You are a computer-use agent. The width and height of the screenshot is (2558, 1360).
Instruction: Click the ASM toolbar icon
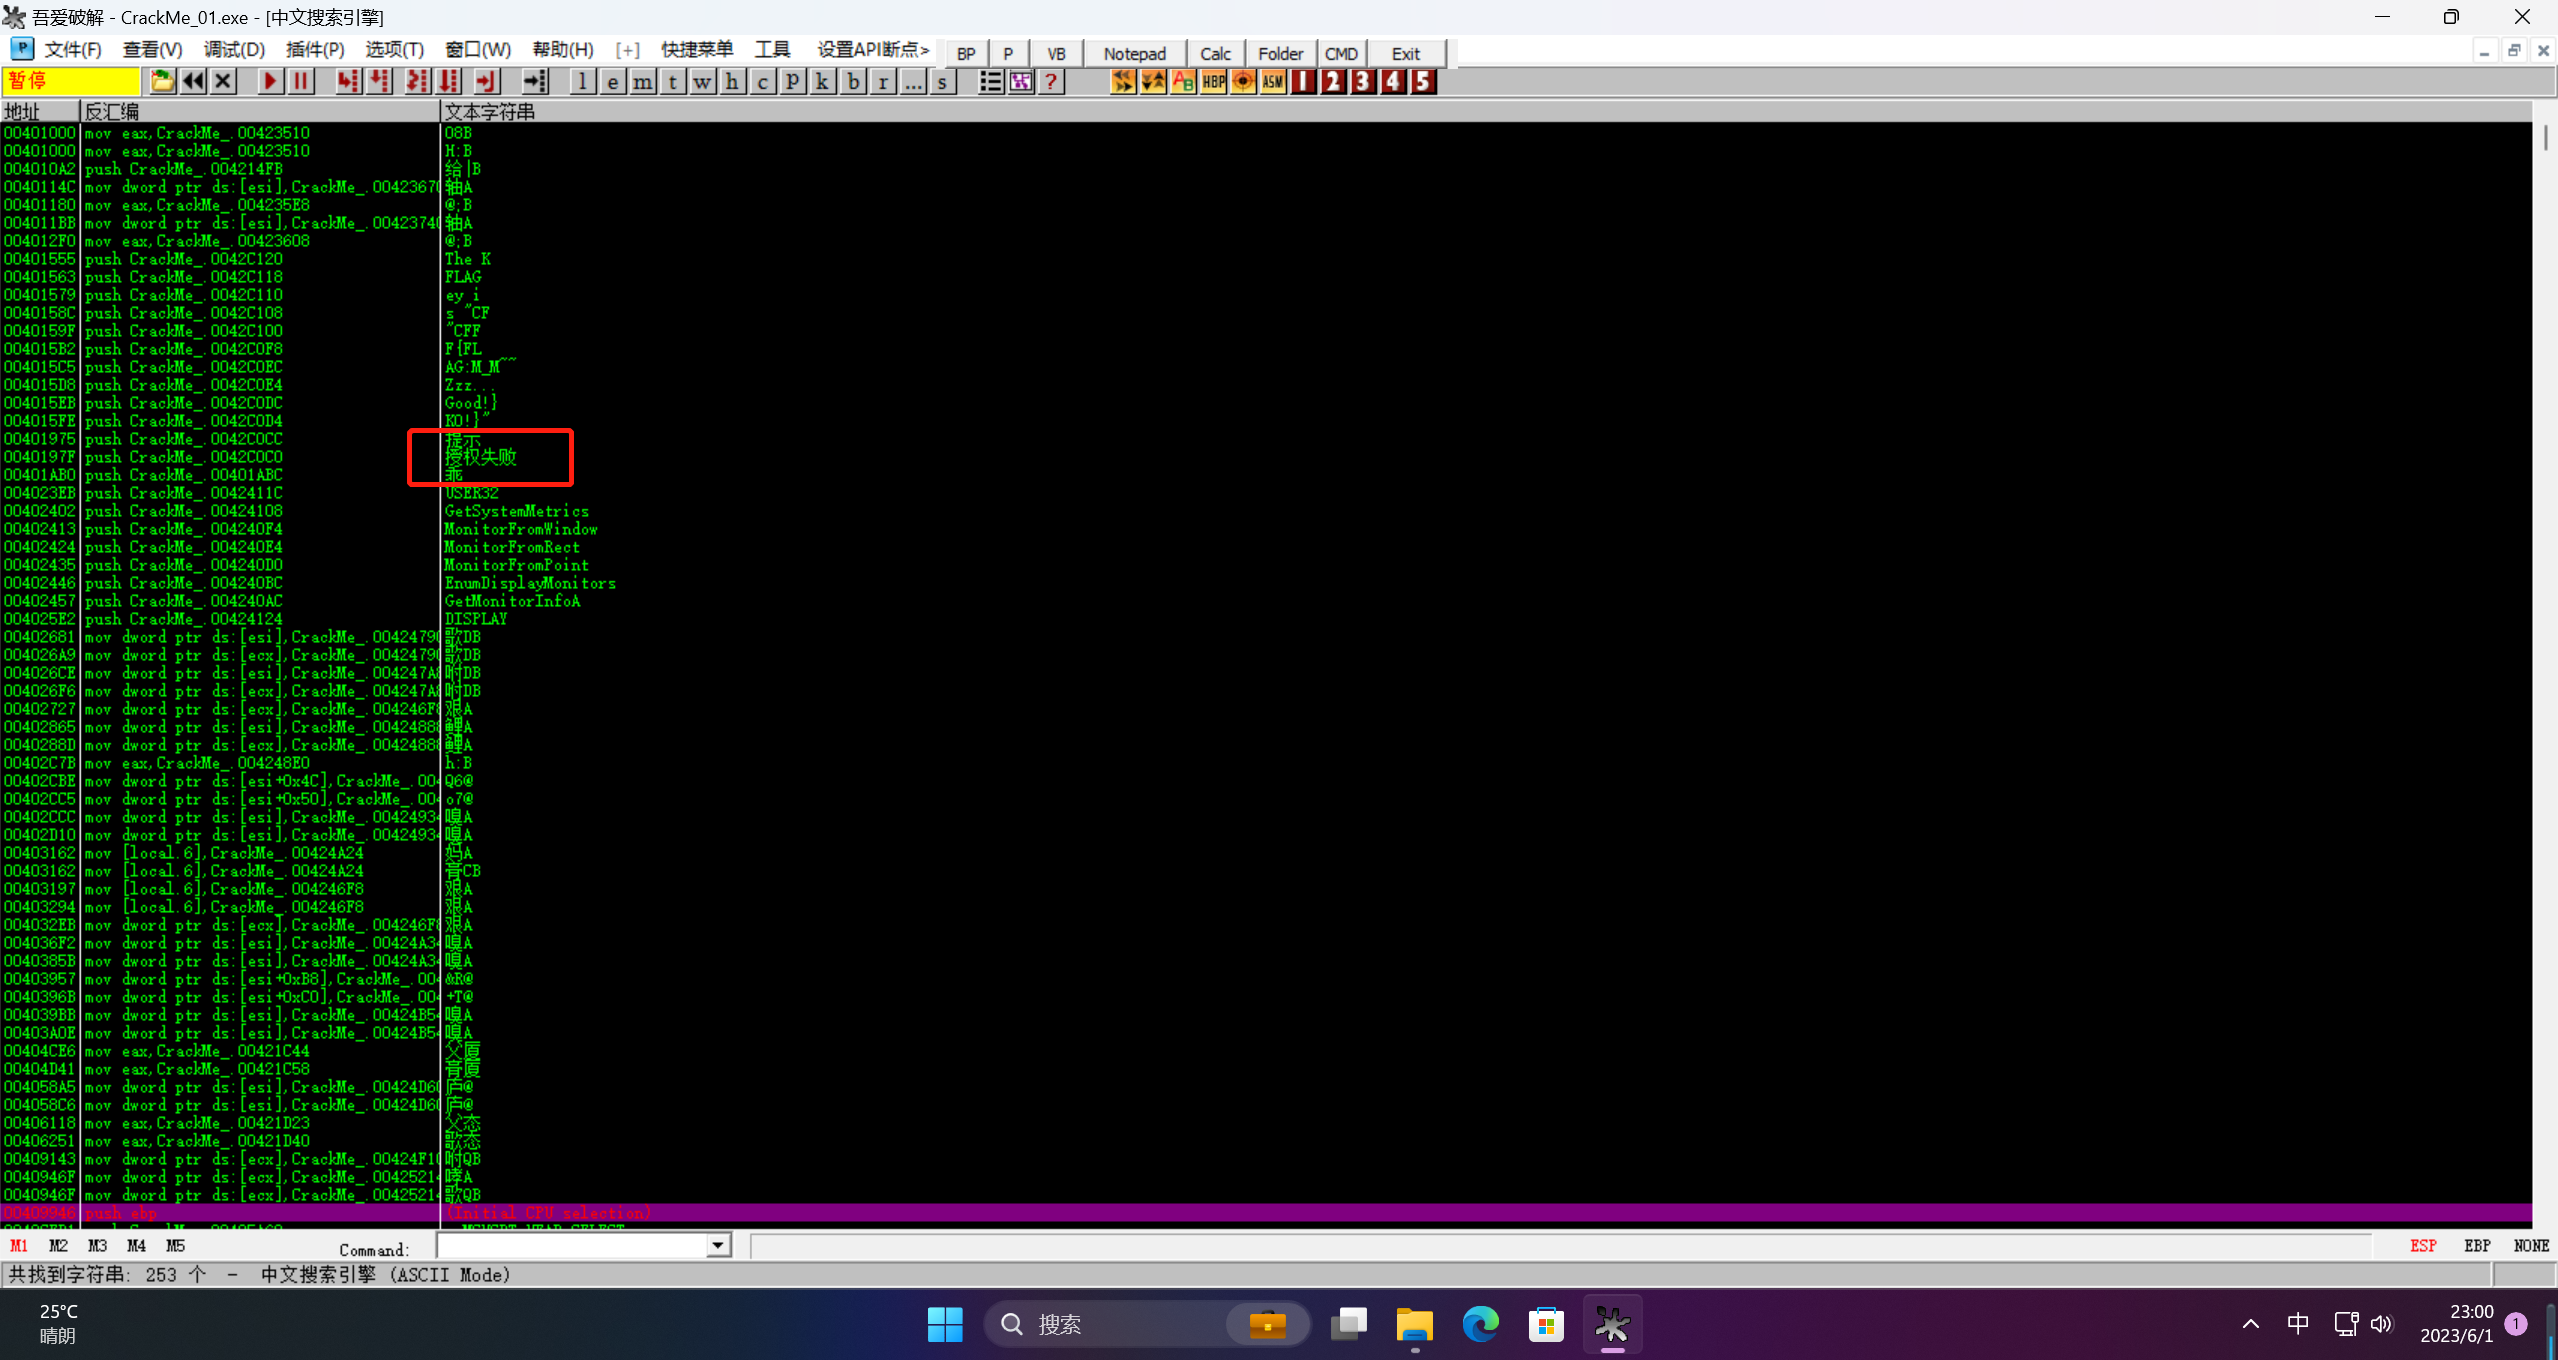point(1272,82)
